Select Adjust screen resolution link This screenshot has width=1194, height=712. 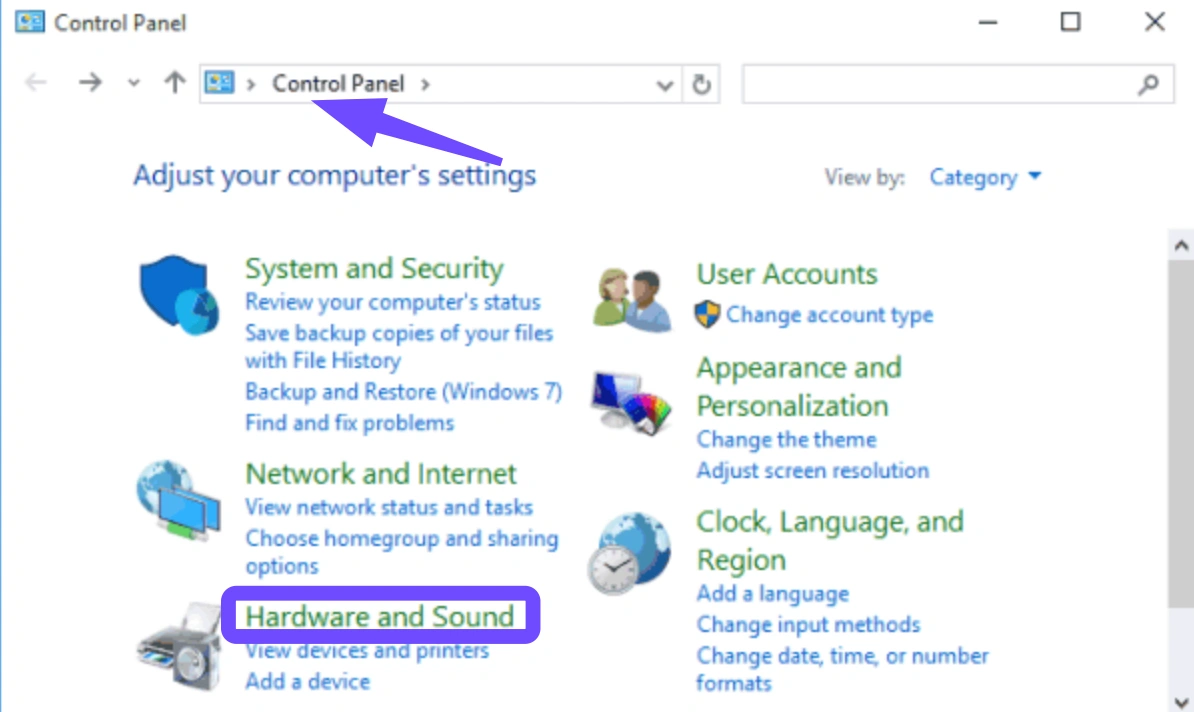812,470
